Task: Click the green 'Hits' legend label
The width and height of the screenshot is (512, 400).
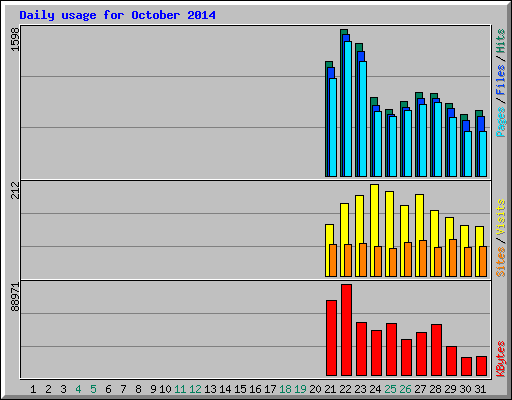Action: coord(500,41)
